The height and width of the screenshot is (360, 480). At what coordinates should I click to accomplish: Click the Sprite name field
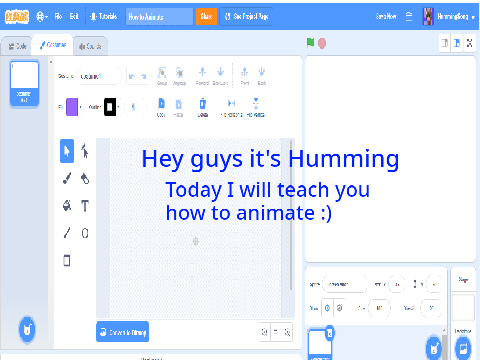click(345, 284)
